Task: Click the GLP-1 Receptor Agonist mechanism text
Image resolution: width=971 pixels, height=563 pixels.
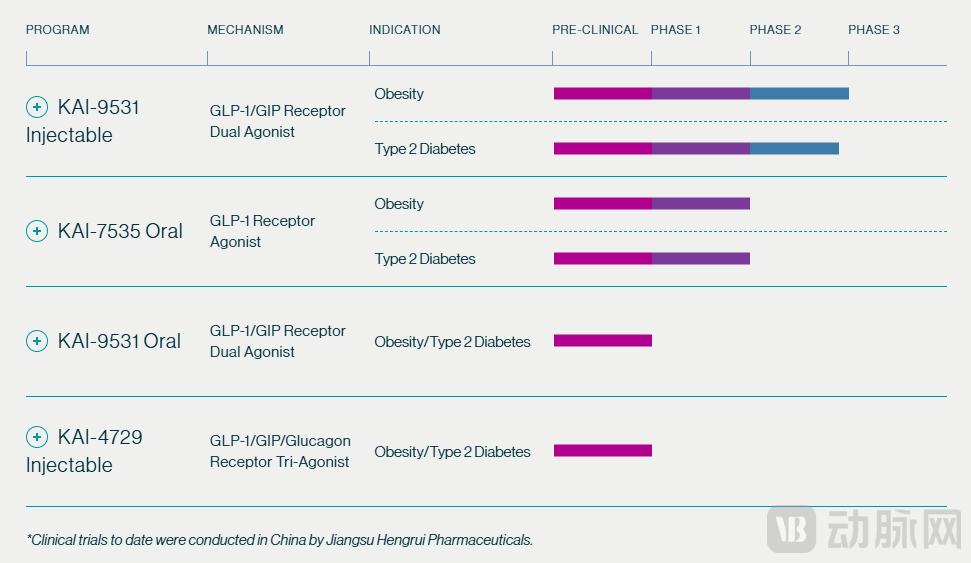Action: point(262,231)
